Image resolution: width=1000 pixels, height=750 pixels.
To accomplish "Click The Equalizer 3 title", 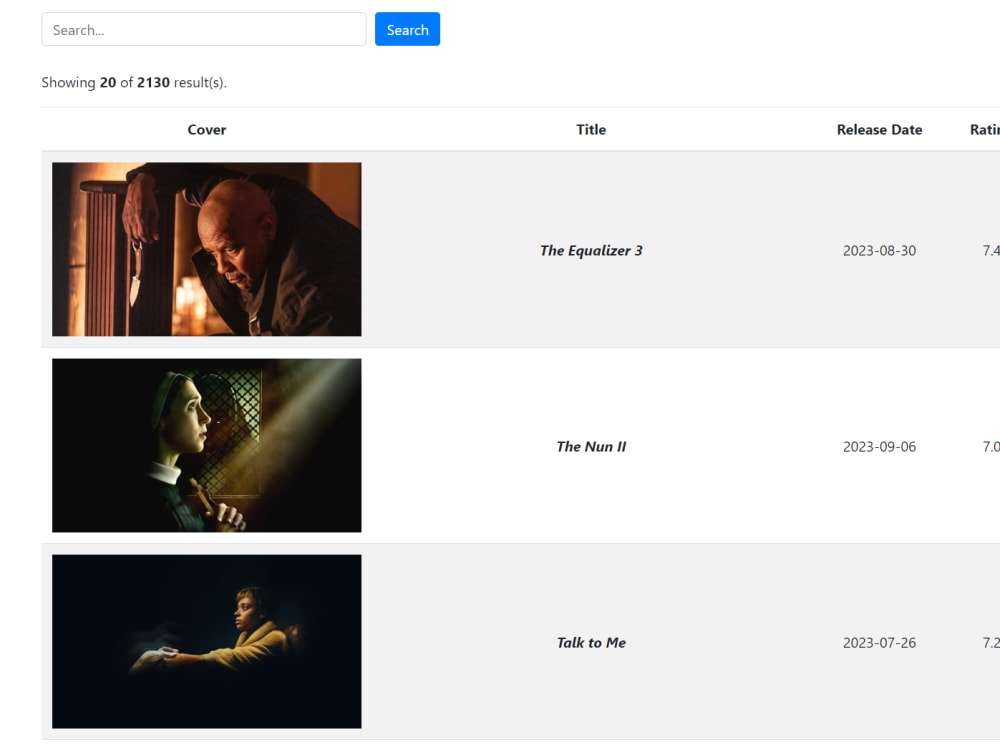I will (591, 251).
